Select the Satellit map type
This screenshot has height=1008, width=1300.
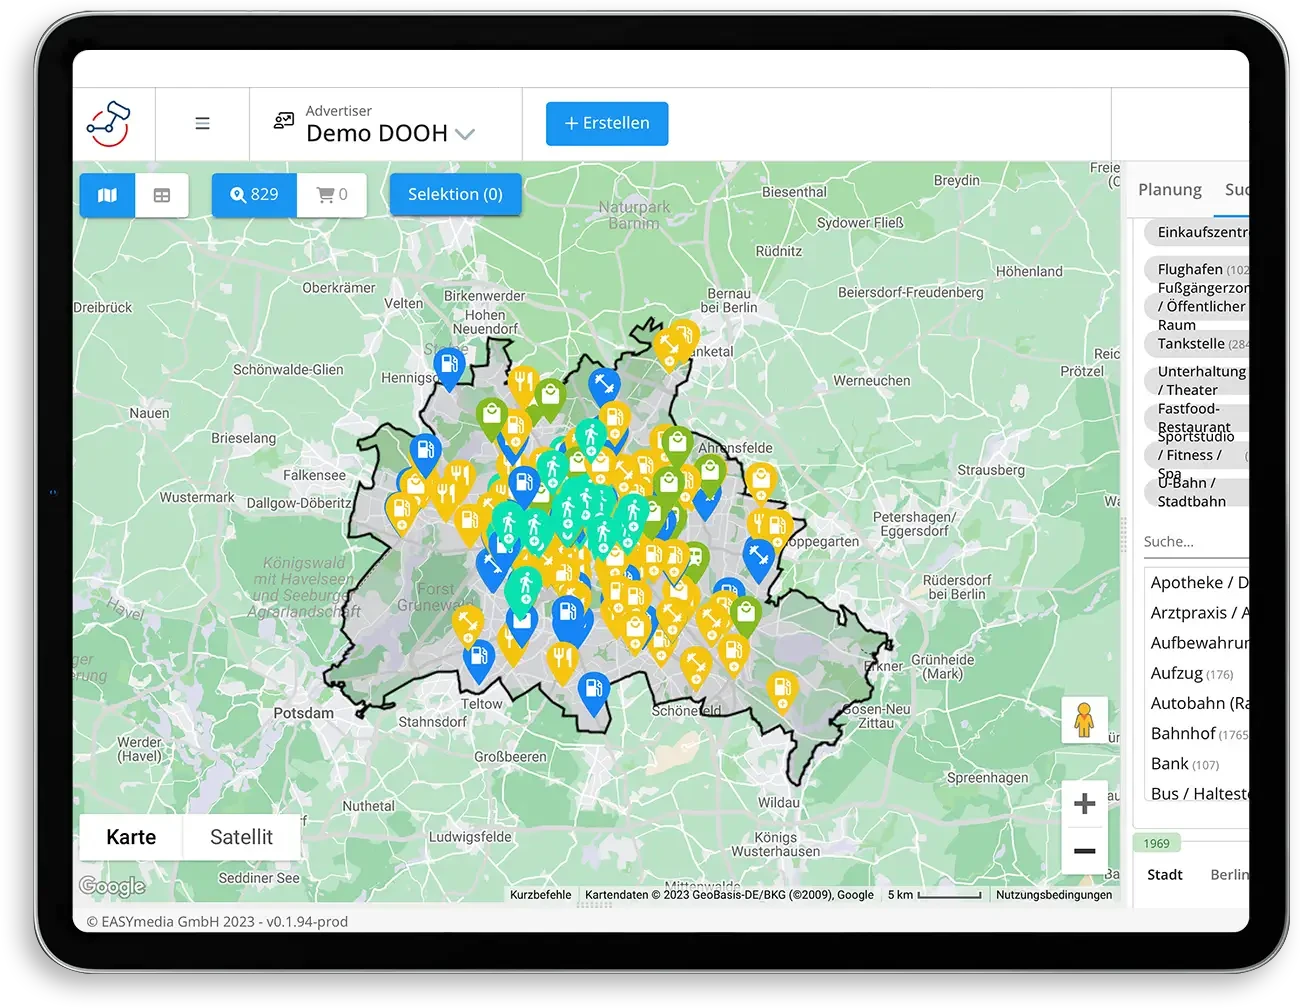point(241,837)
